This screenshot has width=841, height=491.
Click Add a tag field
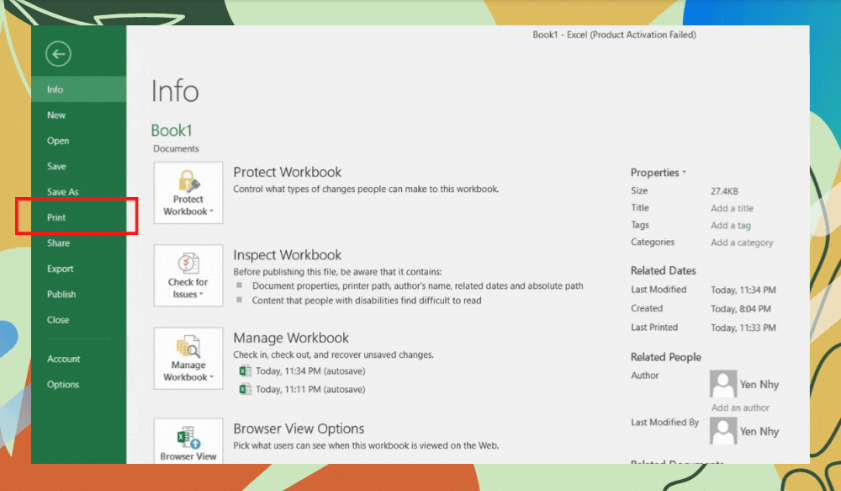[x=730, y=225]
